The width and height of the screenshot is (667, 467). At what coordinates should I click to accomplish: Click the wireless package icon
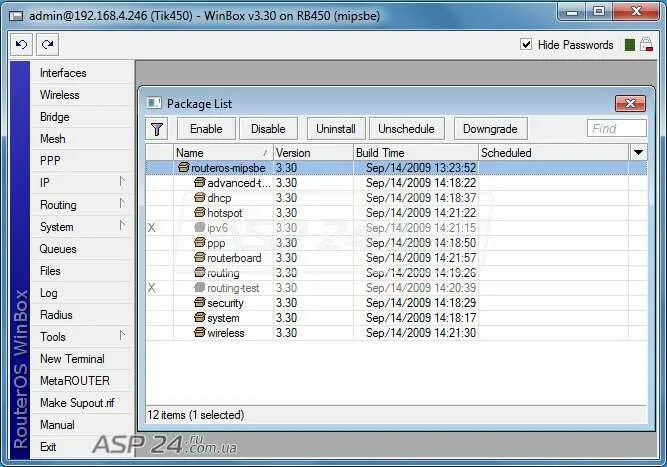[x=200, y=332]
